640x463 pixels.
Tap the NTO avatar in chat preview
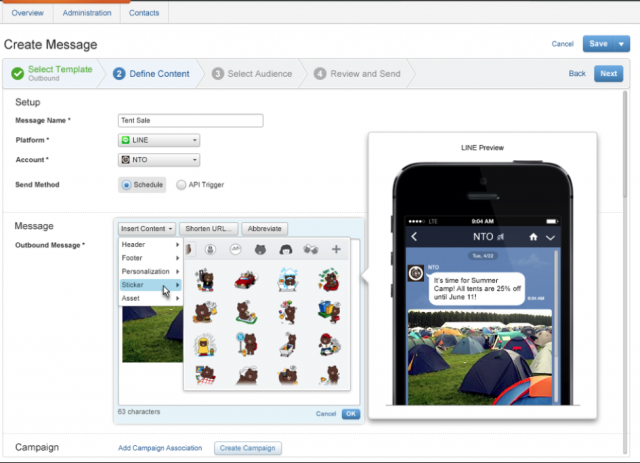416,273
